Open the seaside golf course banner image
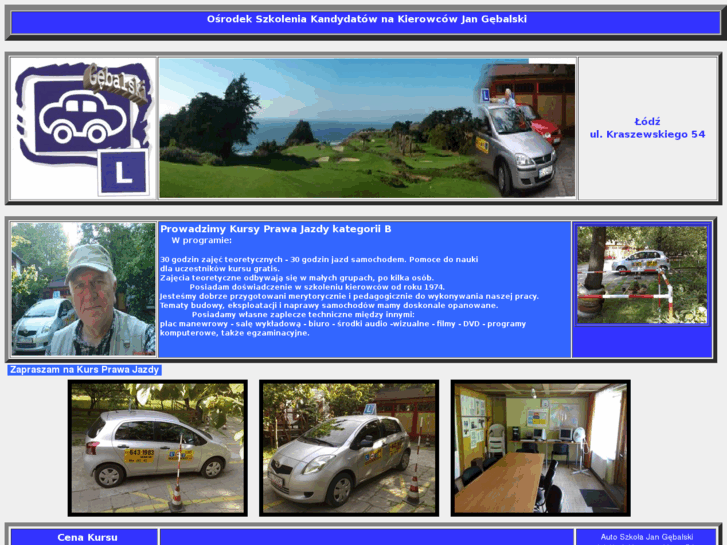Image resolution: width=727 pixels, height=545 pixels. (x=367, y=128)
